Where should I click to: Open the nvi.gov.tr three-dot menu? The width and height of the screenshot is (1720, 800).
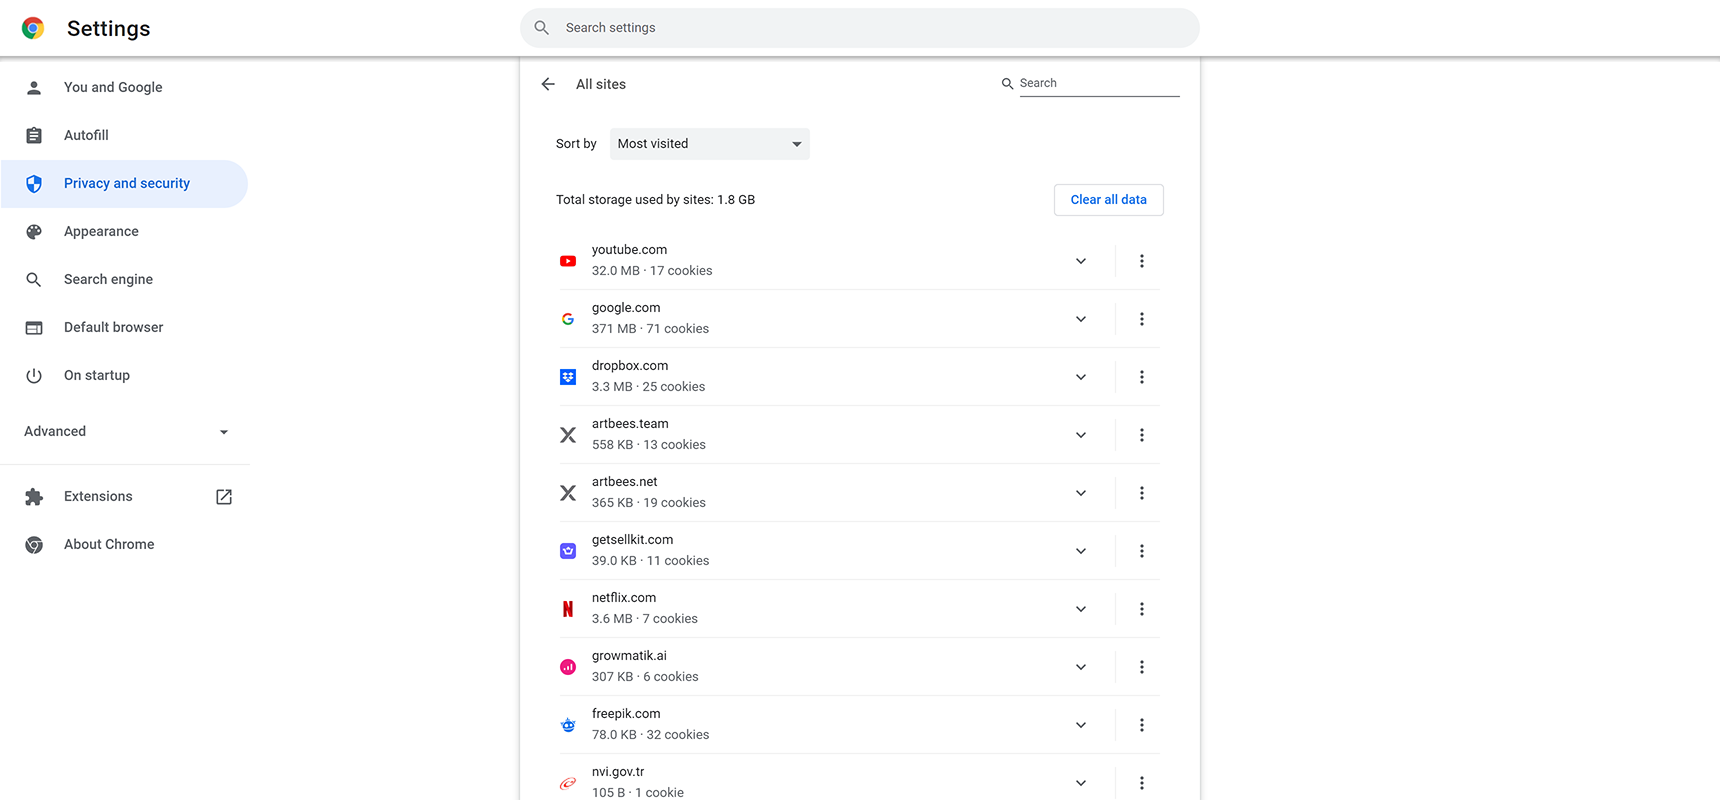(1141, 783)
